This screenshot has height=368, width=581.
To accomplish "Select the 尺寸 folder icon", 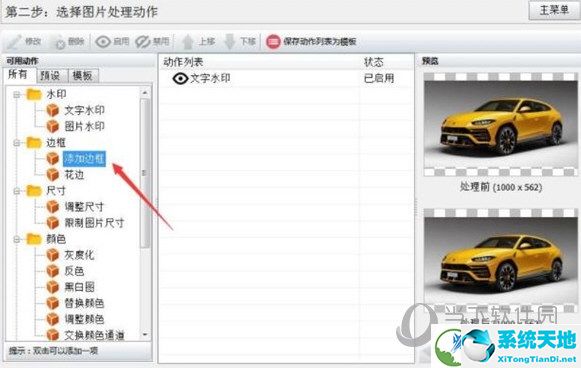I will [x=34, y=190].
